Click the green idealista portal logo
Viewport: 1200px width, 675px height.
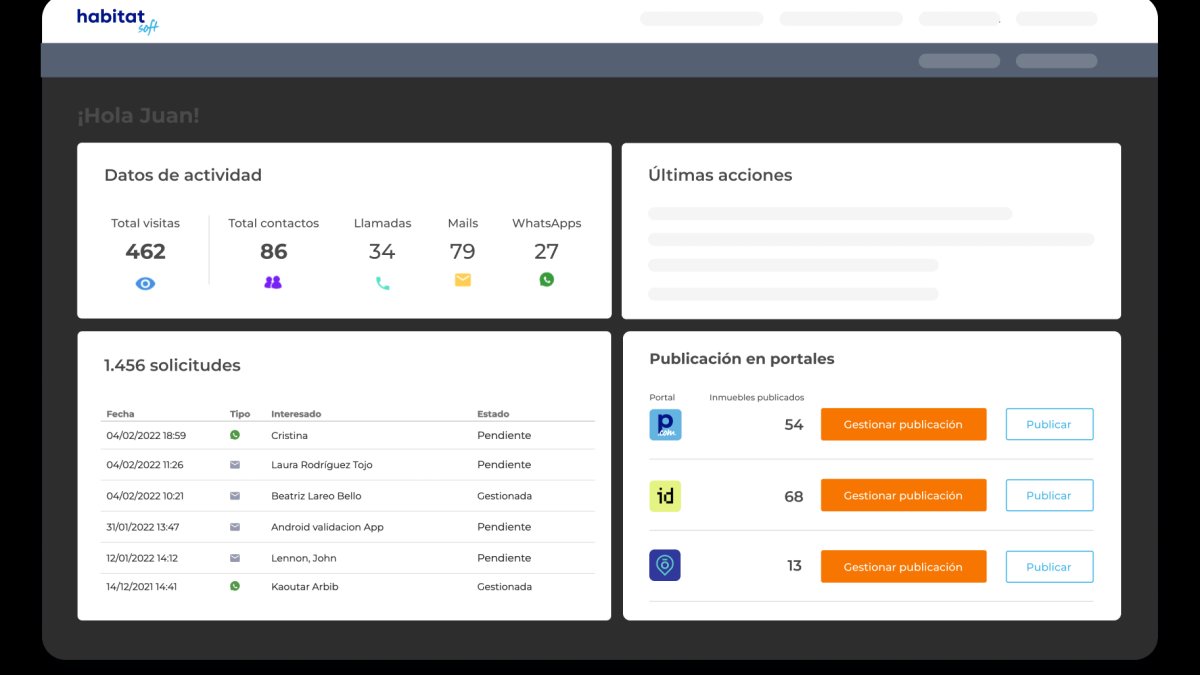pos(665,496)
